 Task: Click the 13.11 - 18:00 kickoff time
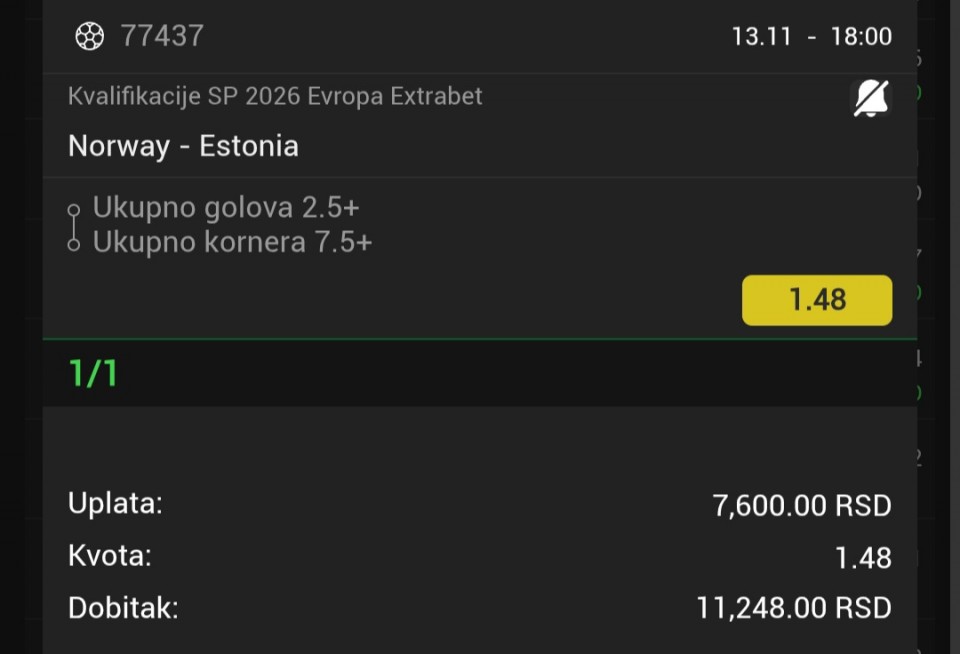click(811, 37)
